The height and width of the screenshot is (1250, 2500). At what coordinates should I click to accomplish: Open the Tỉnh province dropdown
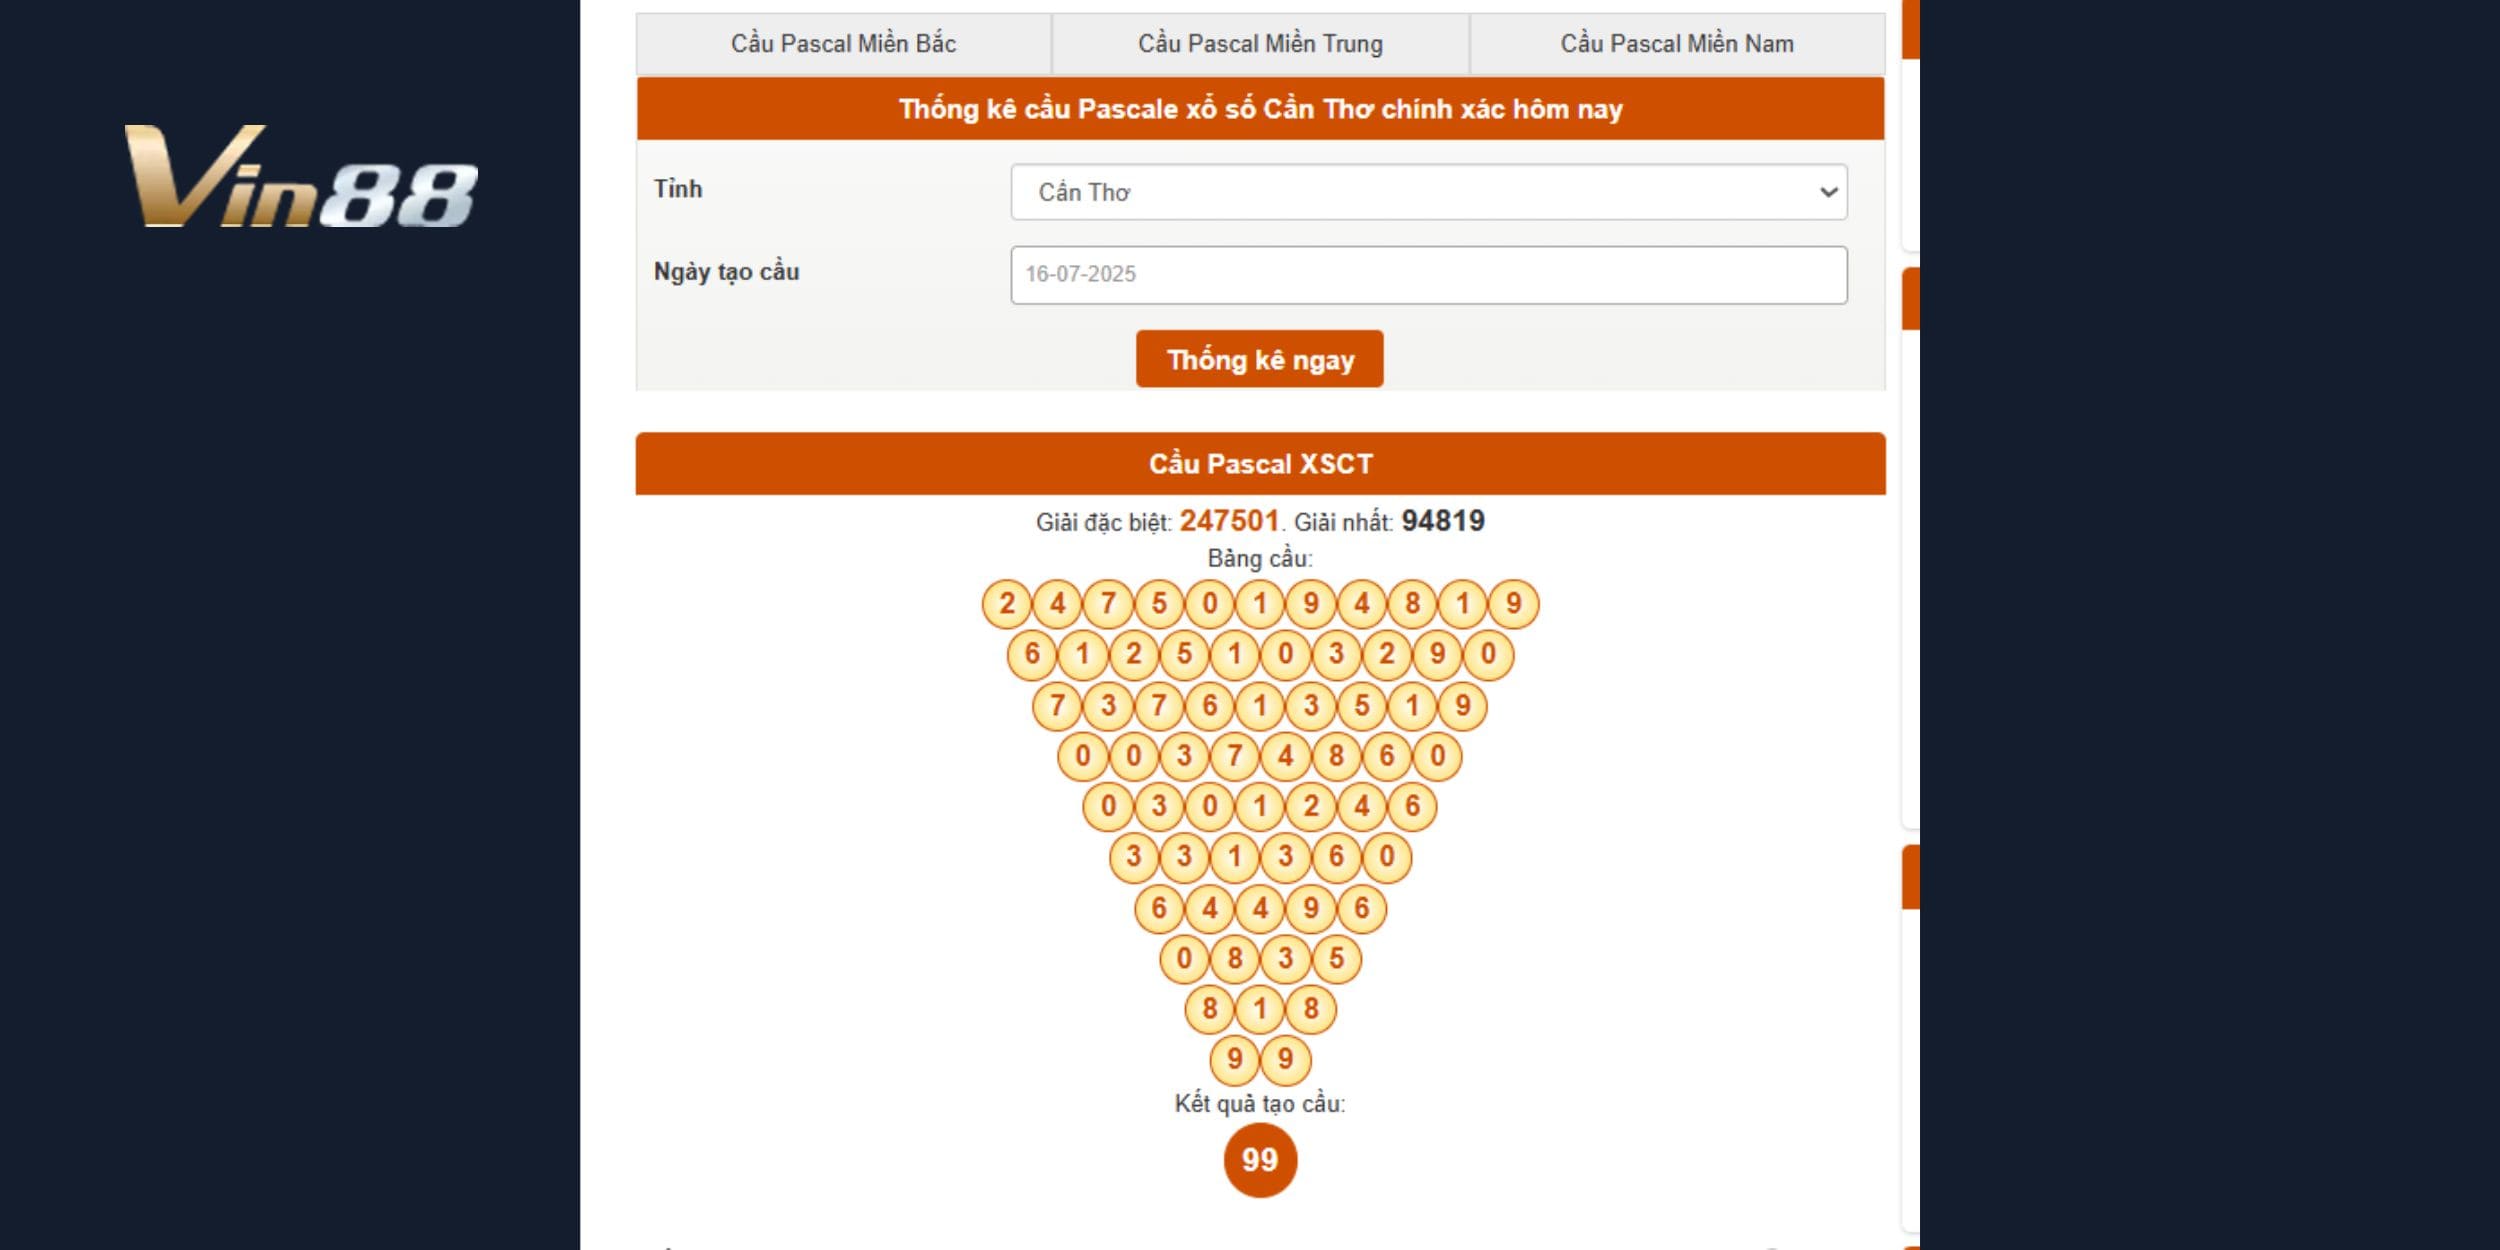click(x=1429, y=192)
